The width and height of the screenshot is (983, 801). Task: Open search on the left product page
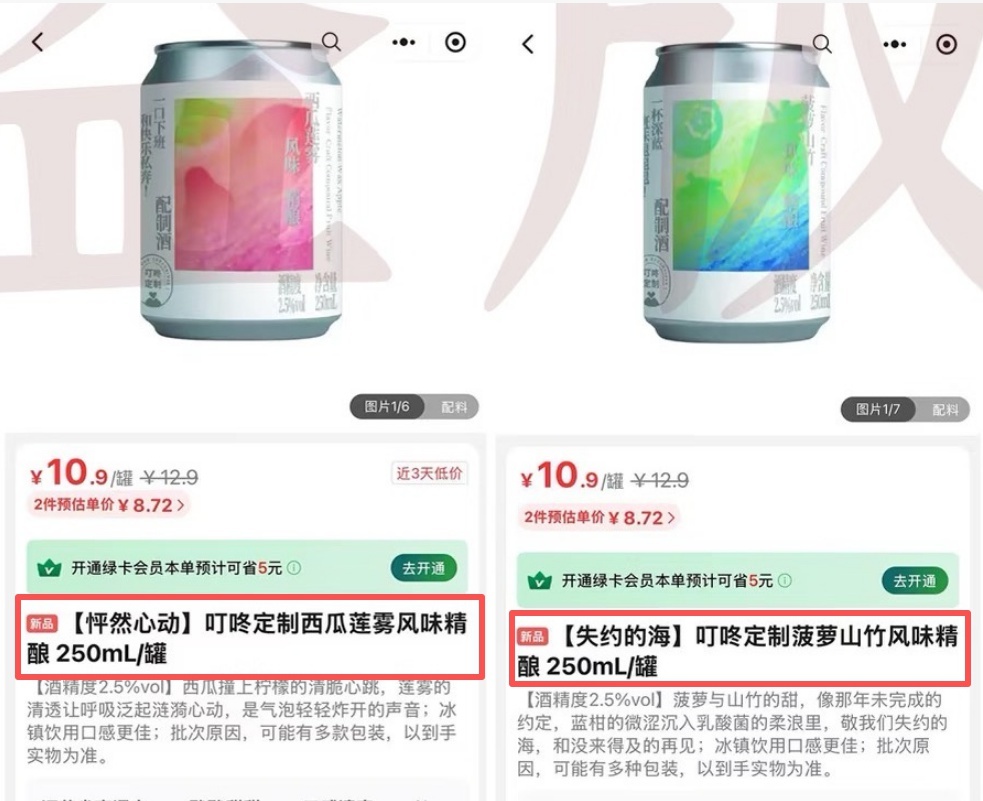click(331, 42)
